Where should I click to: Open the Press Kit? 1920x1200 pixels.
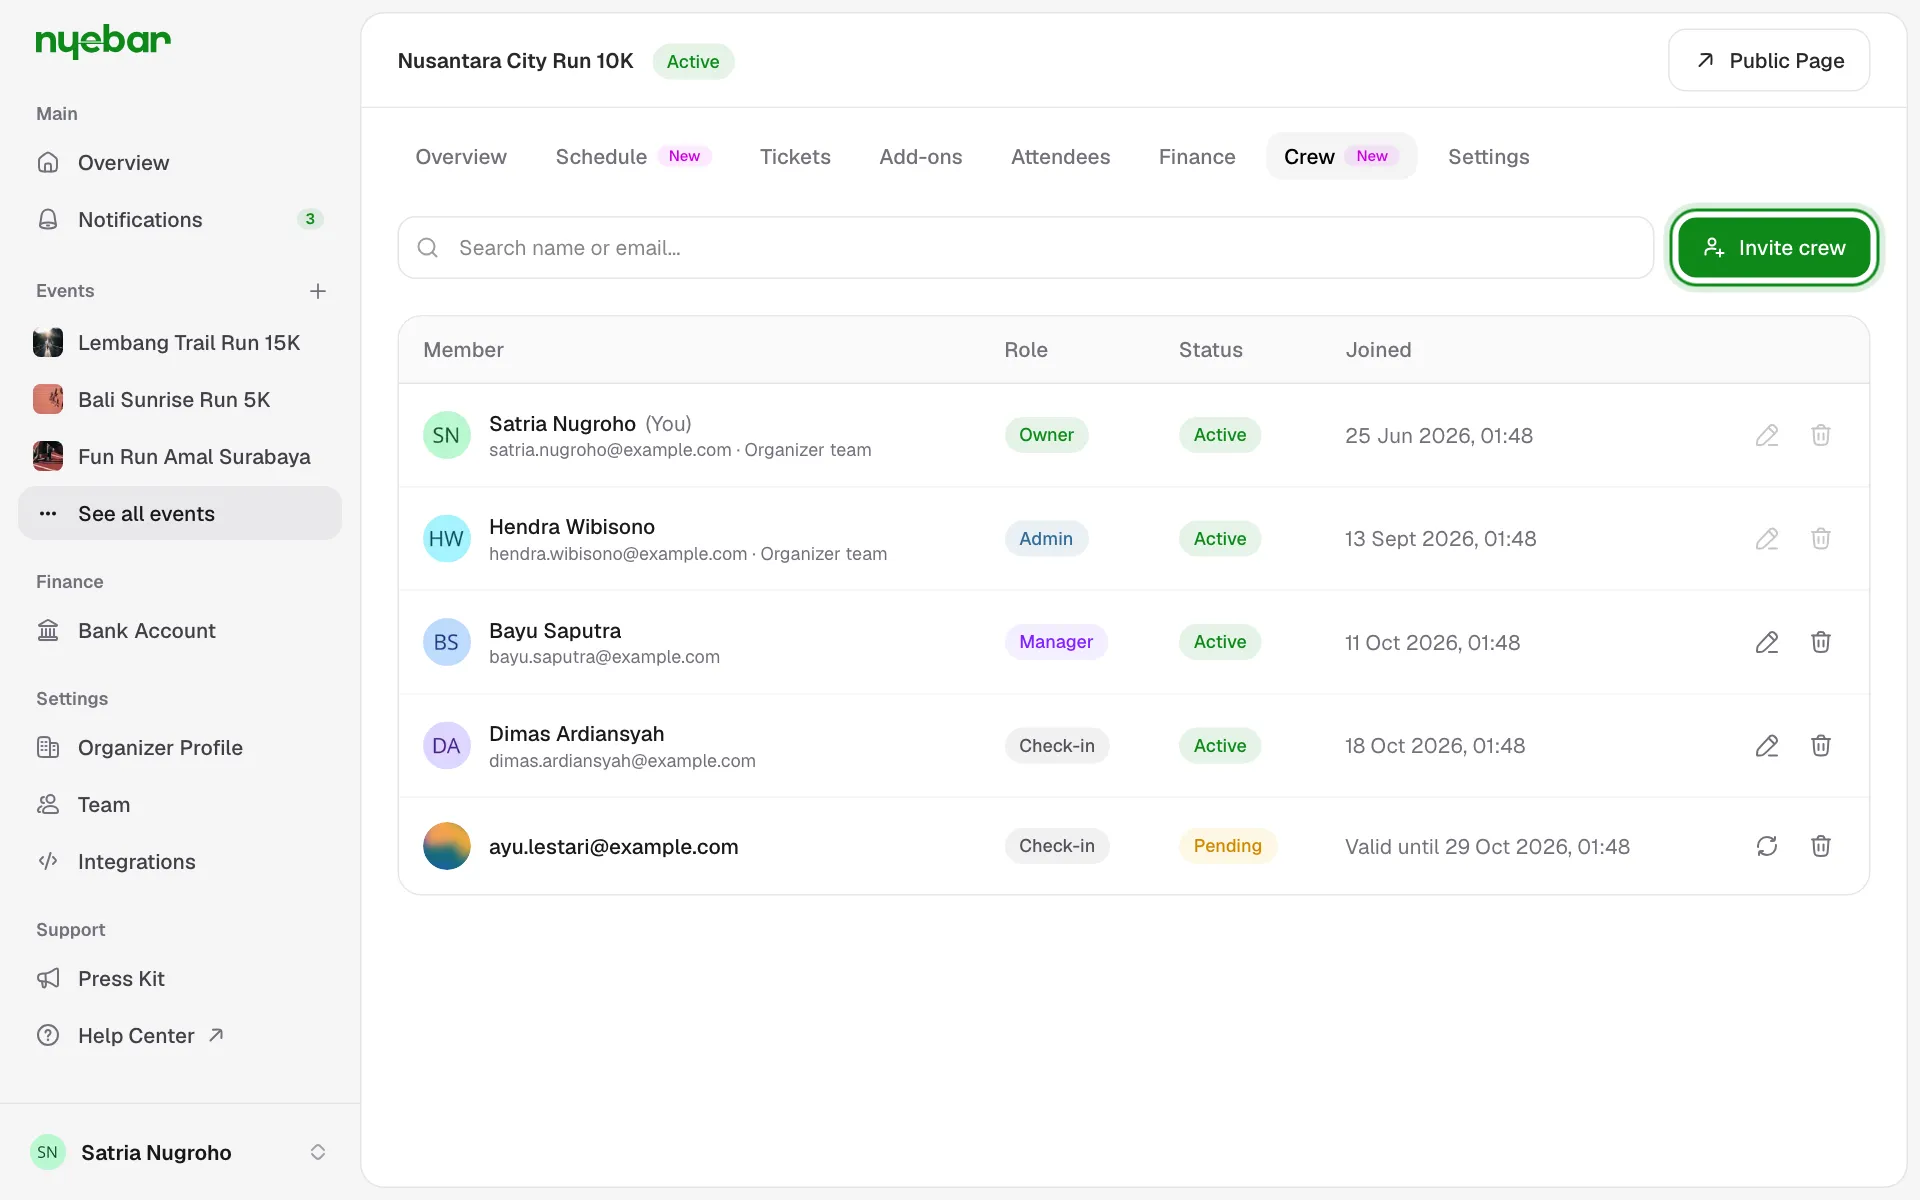click(180, 979)
